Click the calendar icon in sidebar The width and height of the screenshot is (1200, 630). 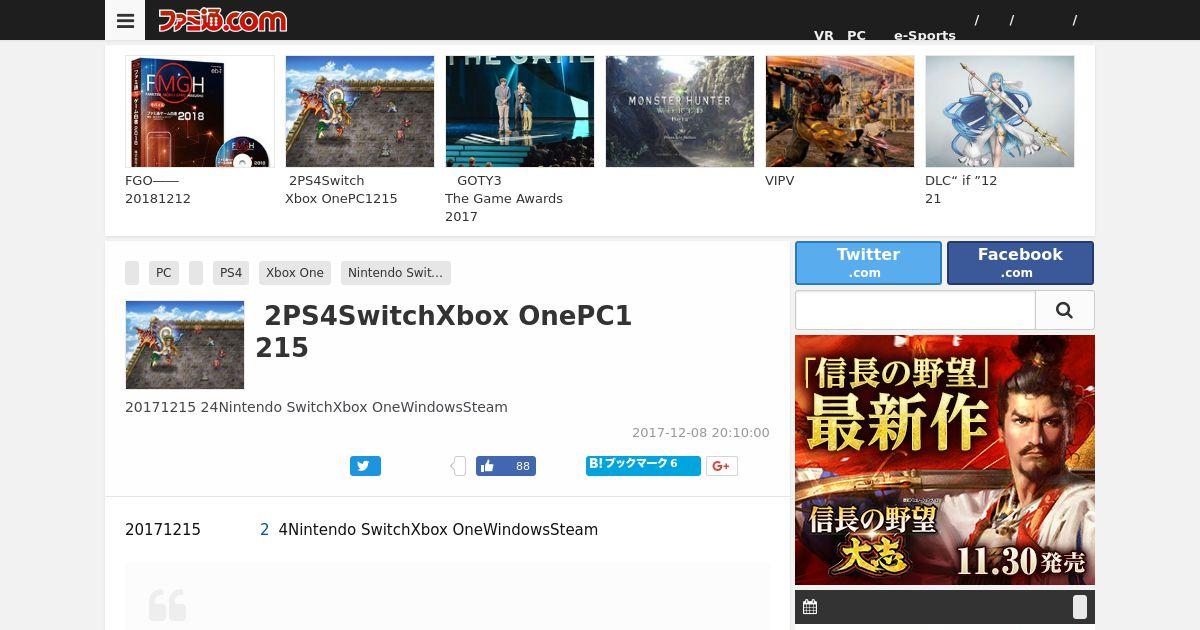(810, 607)
